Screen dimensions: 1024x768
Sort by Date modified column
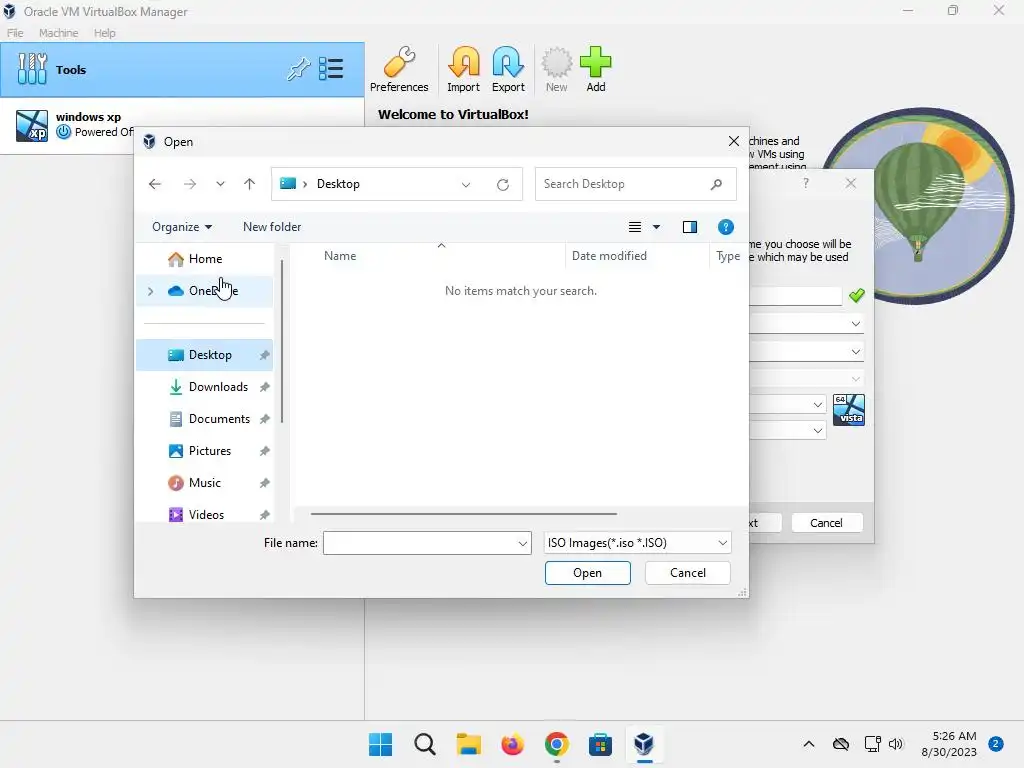pos(609,256)
